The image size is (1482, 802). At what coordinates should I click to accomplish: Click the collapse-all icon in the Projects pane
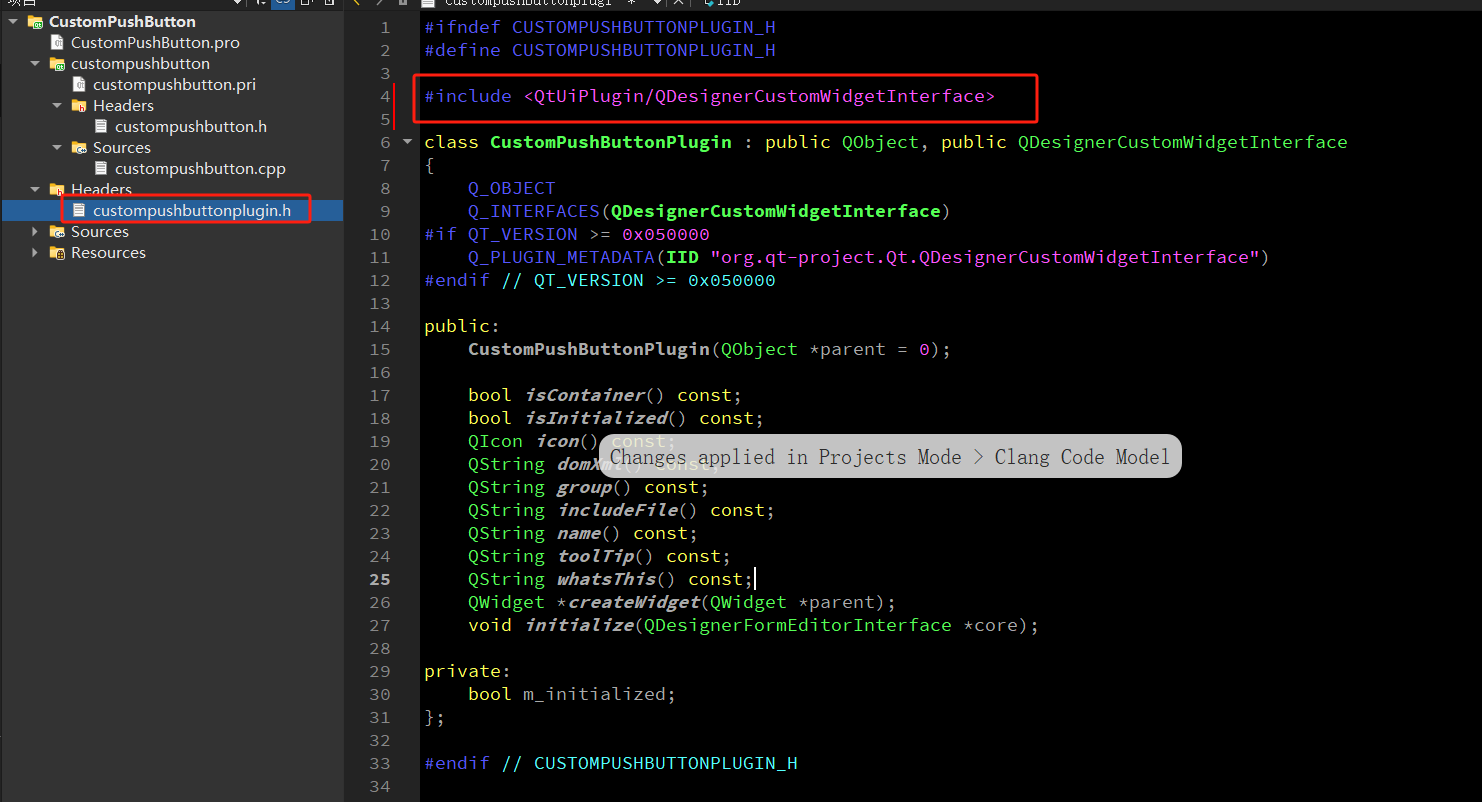tap(306, 4)
